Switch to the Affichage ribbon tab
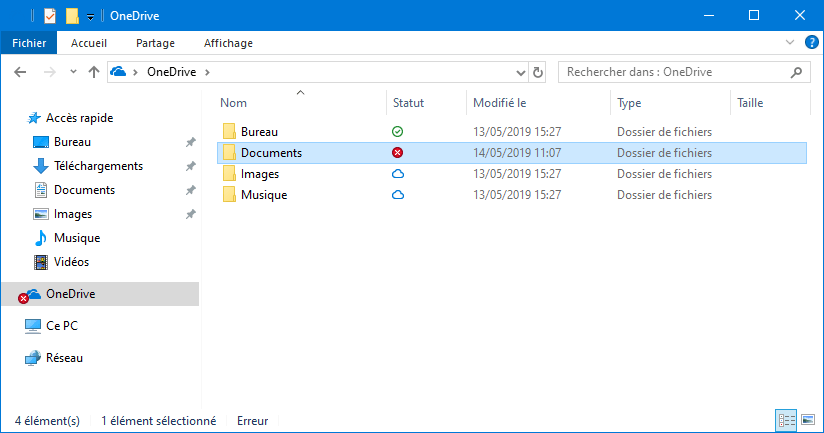The width and height of the screenshot is (824, 433). [228, 43]
